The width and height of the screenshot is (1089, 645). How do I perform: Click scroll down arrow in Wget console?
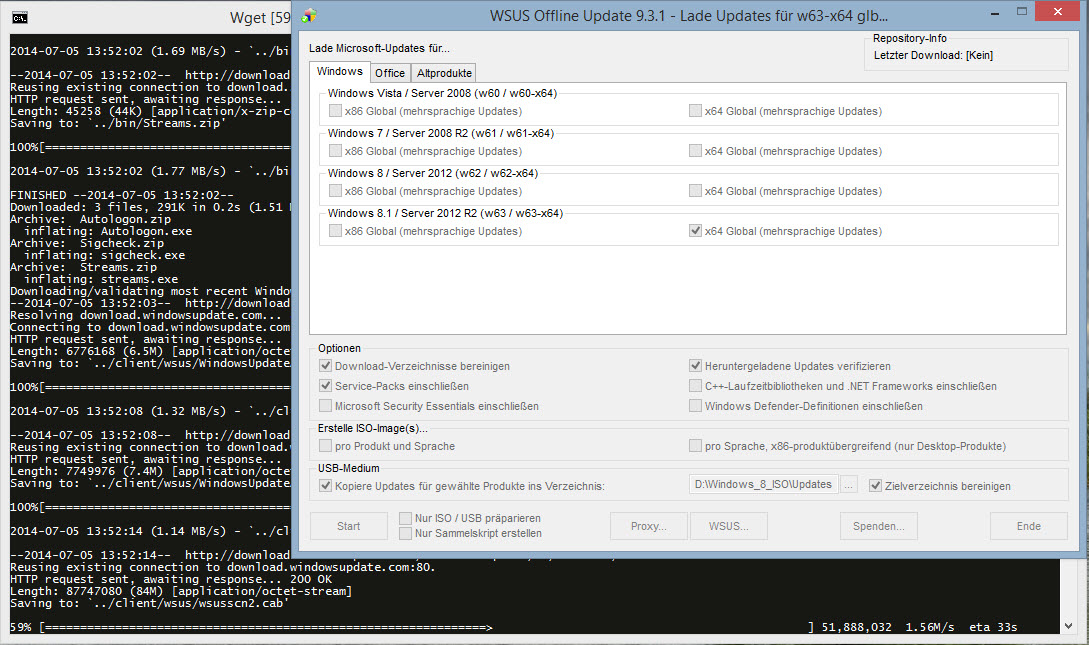1068,626
